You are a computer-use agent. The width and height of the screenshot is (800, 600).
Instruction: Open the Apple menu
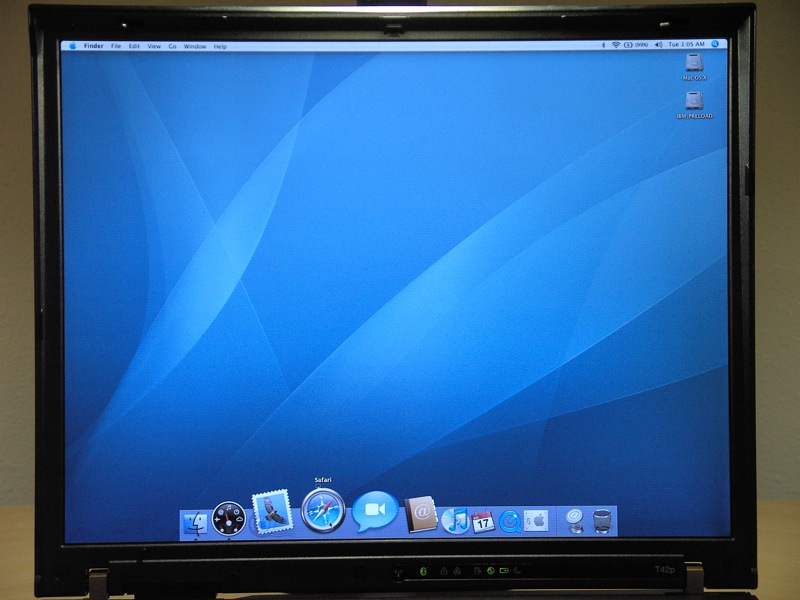click(x=72, y=46)
